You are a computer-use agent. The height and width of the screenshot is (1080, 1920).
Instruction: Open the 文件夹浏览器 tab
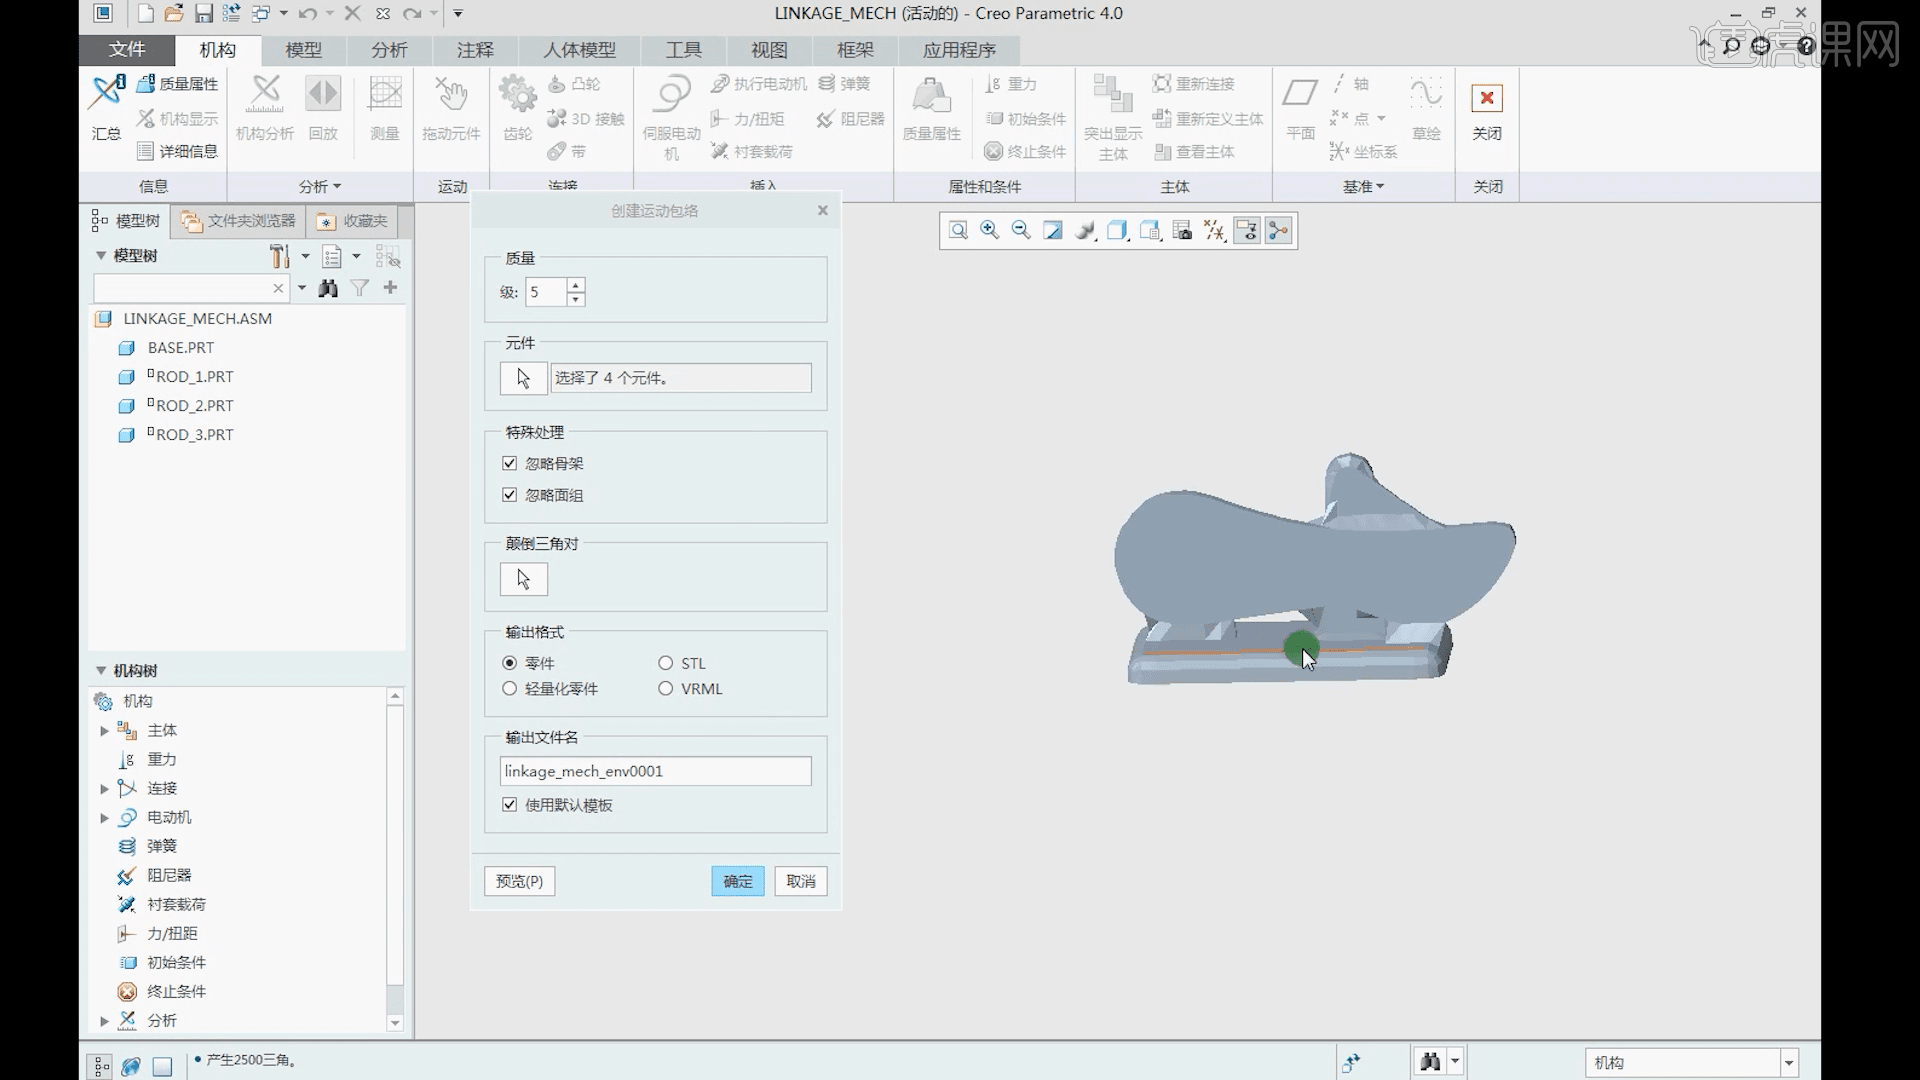[239, 221]
